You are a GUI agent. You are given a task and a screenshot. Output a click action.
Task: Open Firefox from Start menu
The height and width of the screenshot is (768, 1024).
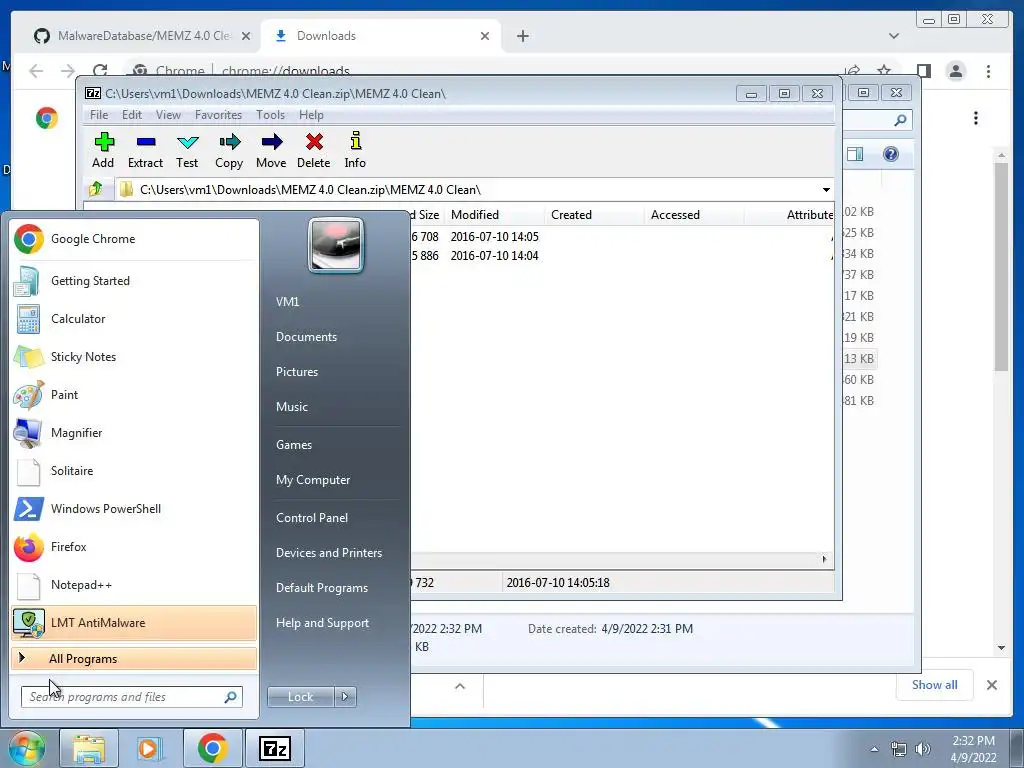click(x=134, y=547)
